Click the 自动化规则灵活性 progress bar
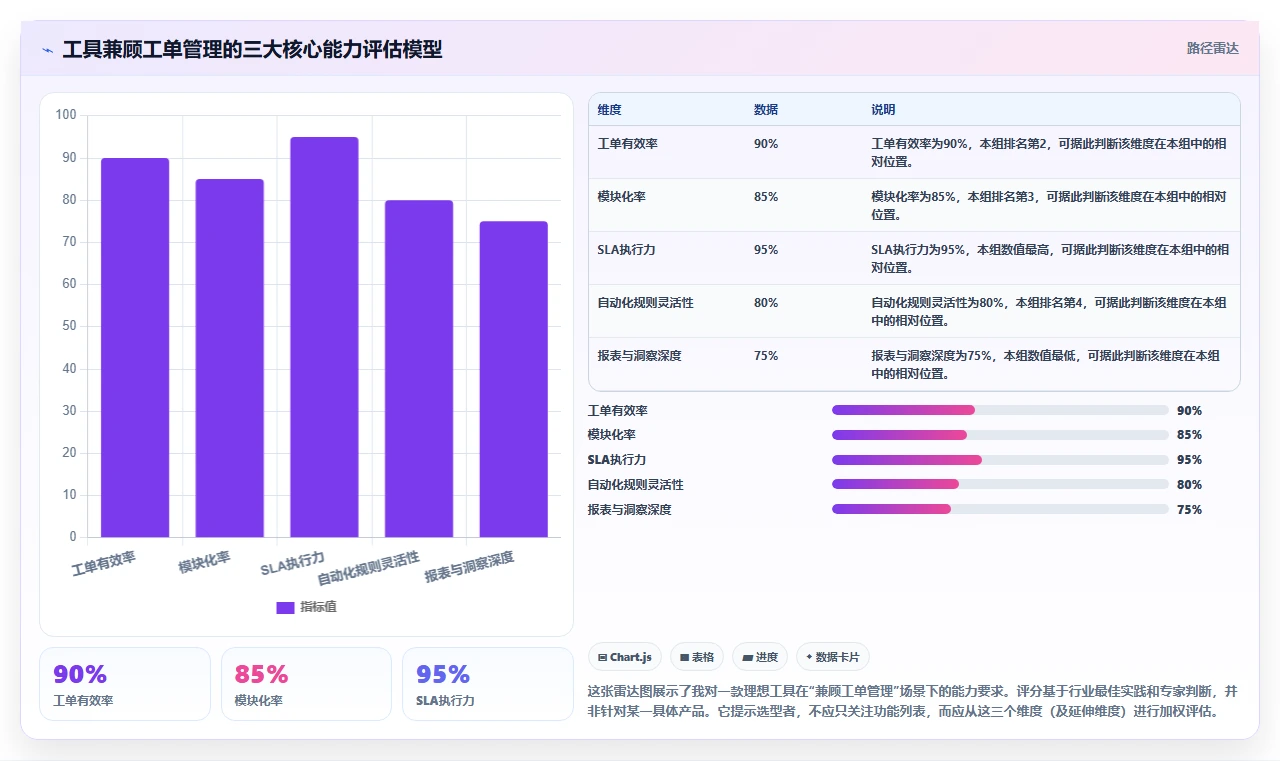This screenshot has height=761, width=1280. (1000, 484)
